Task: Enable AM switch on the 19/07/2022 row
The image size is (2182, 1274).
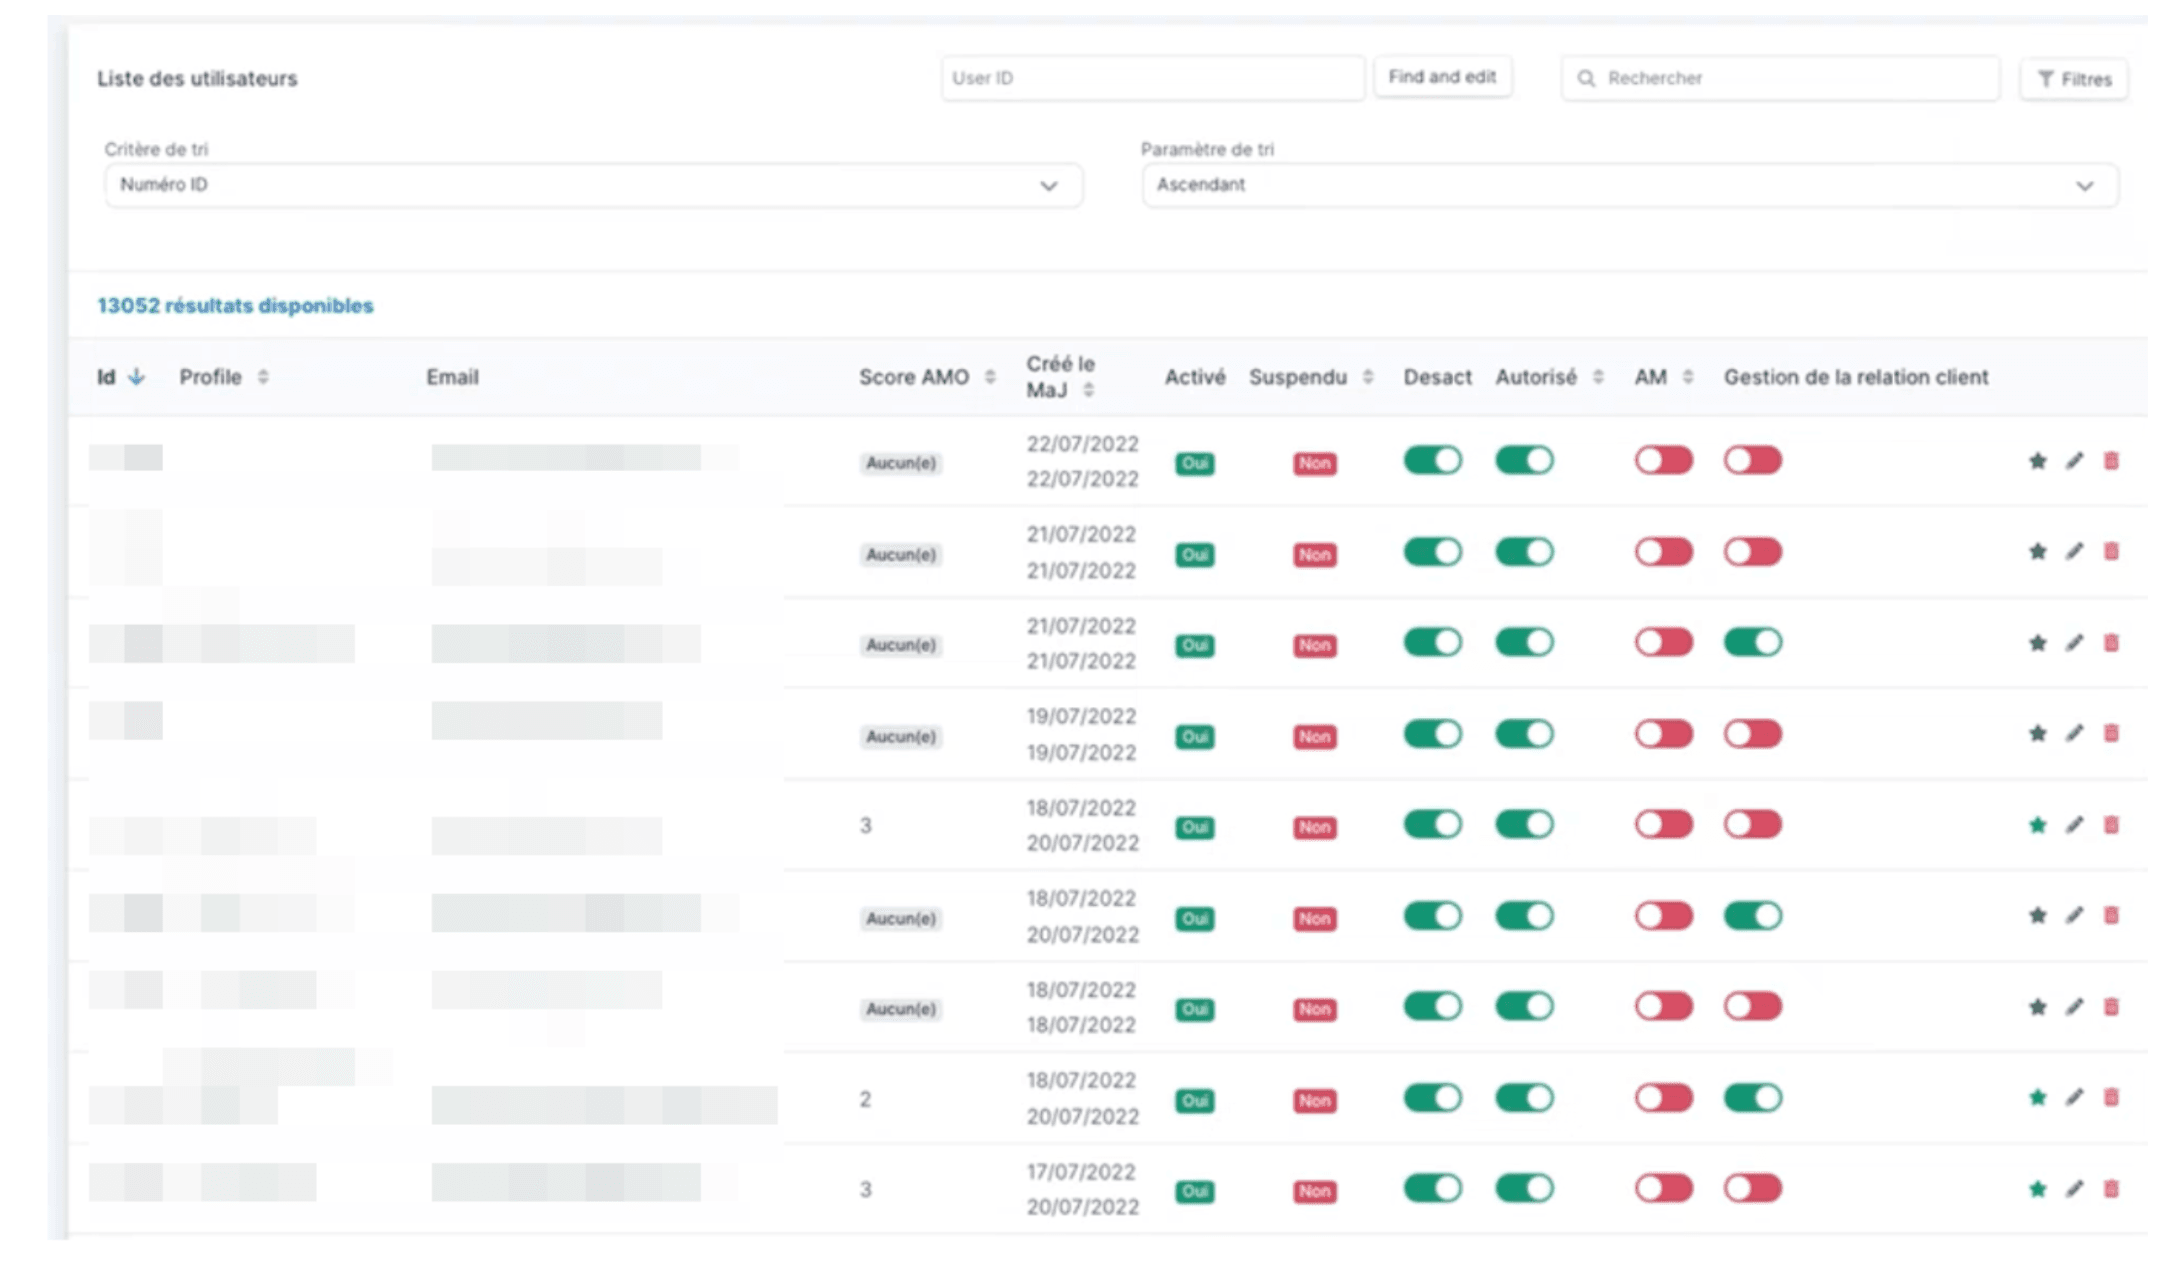Action: click(1664, 734)
